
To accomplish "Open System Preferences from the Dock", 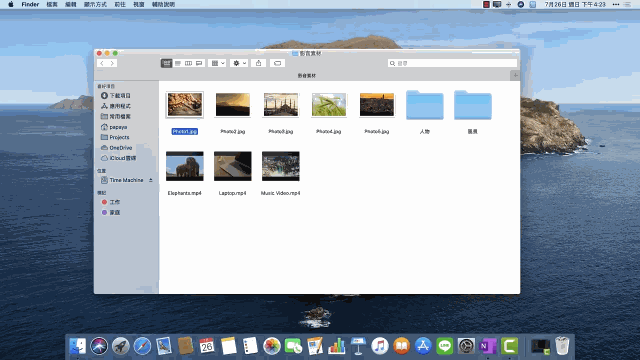I will point(467,346).
